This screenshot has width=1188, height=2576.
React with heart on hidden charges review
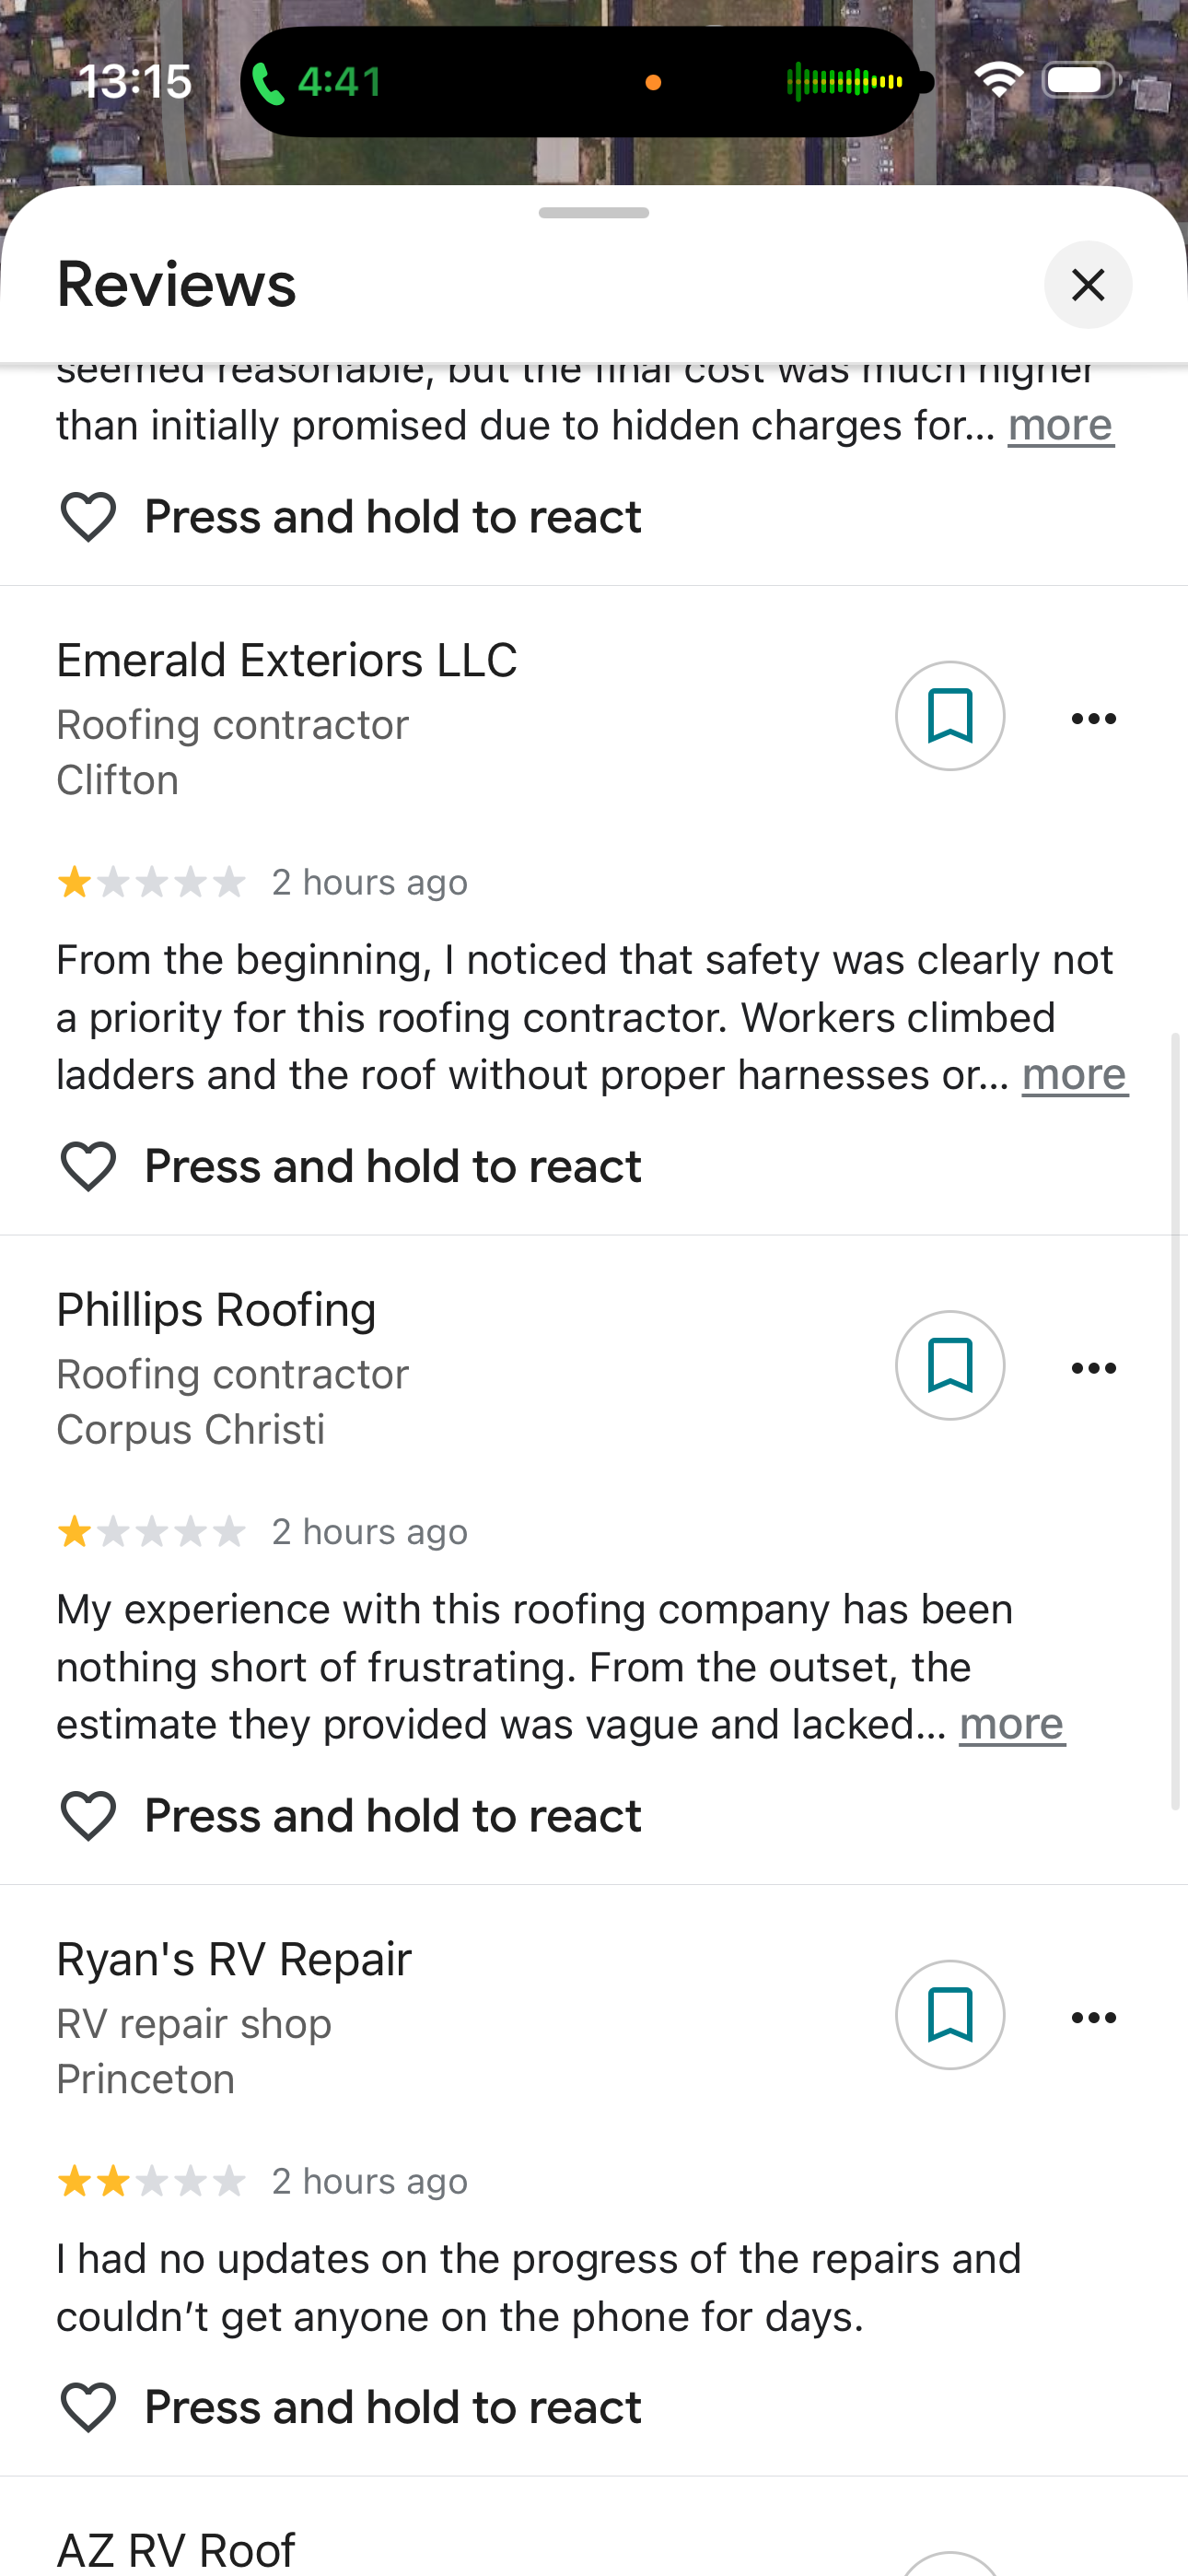88,517
